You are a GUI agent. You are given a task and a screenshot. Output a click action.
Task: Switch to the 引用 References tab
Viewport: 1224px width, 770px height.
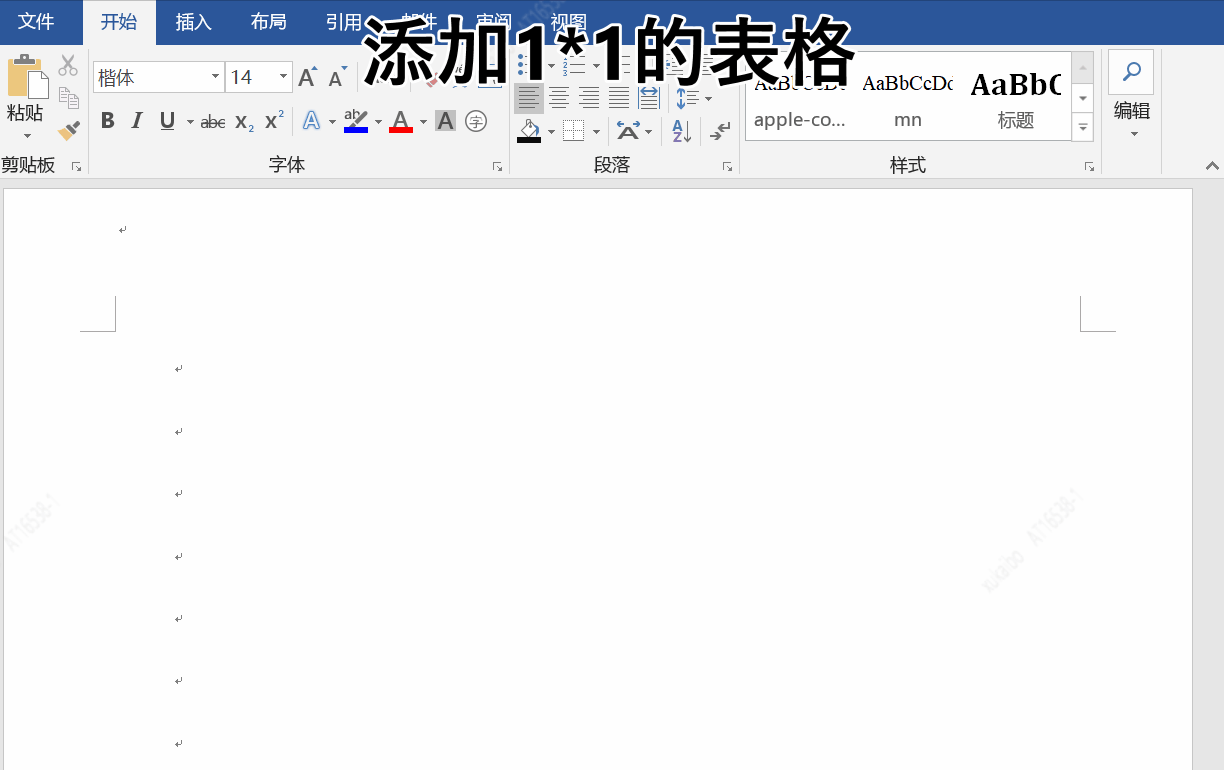[x=343, y=22]
